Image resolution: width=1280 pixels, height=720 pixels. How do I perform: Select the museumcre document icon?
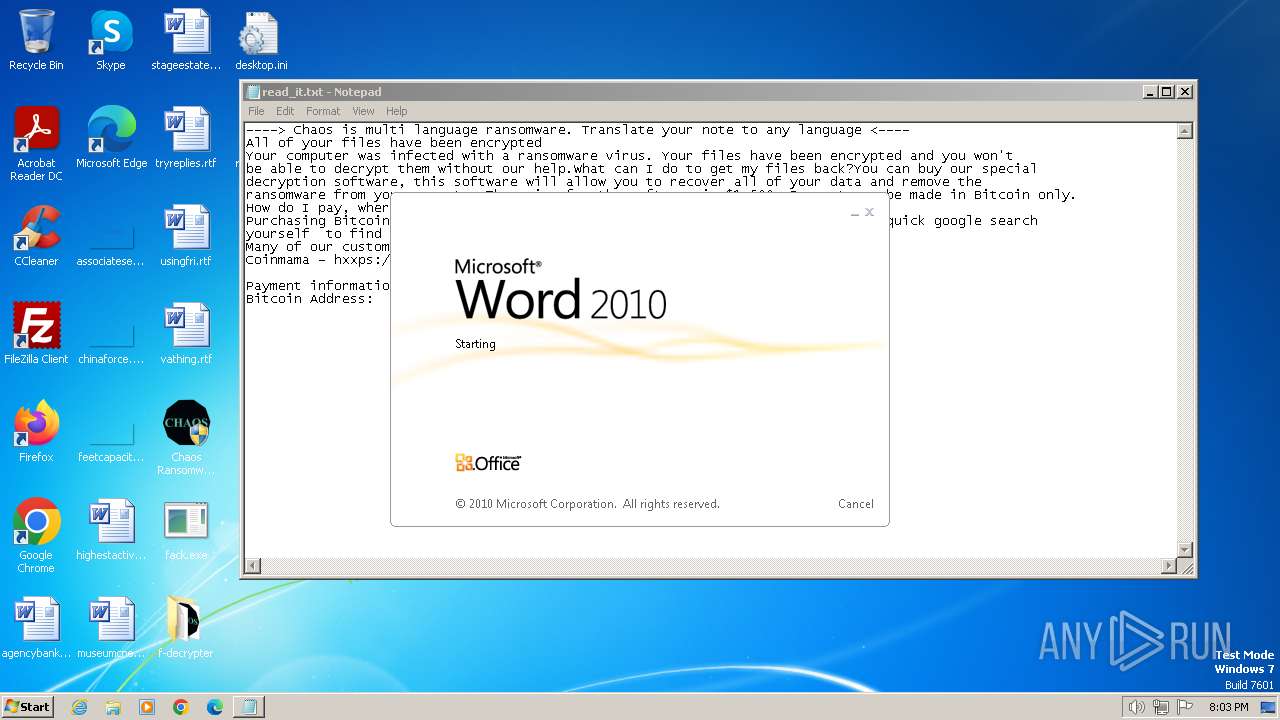[x=111, y=628]
